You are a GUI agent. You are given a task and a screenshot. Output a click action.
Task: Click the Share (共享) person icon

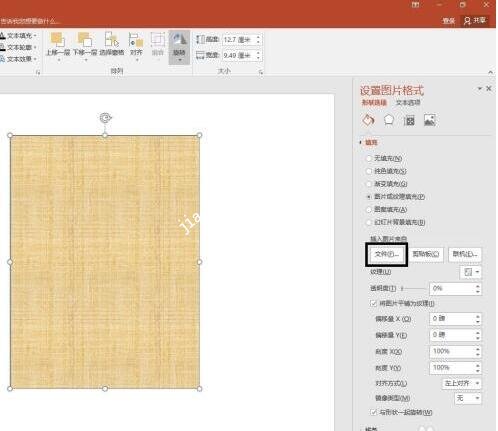click(x=467, y=21)
